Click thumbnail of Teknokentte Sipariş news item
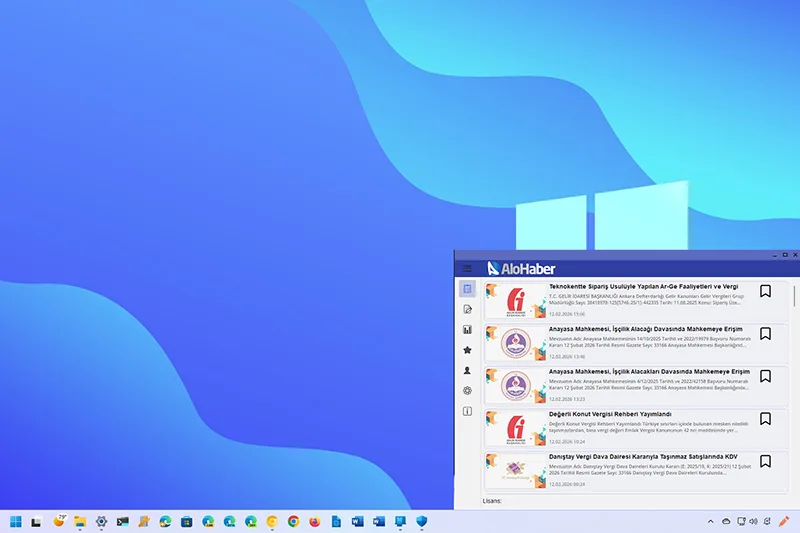This screenshot has width=800, height=533. [x=517, y=301]
